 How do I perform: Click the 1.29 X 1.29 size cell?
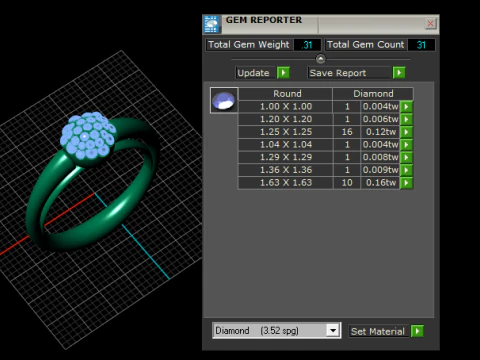[x=286, y=157]
